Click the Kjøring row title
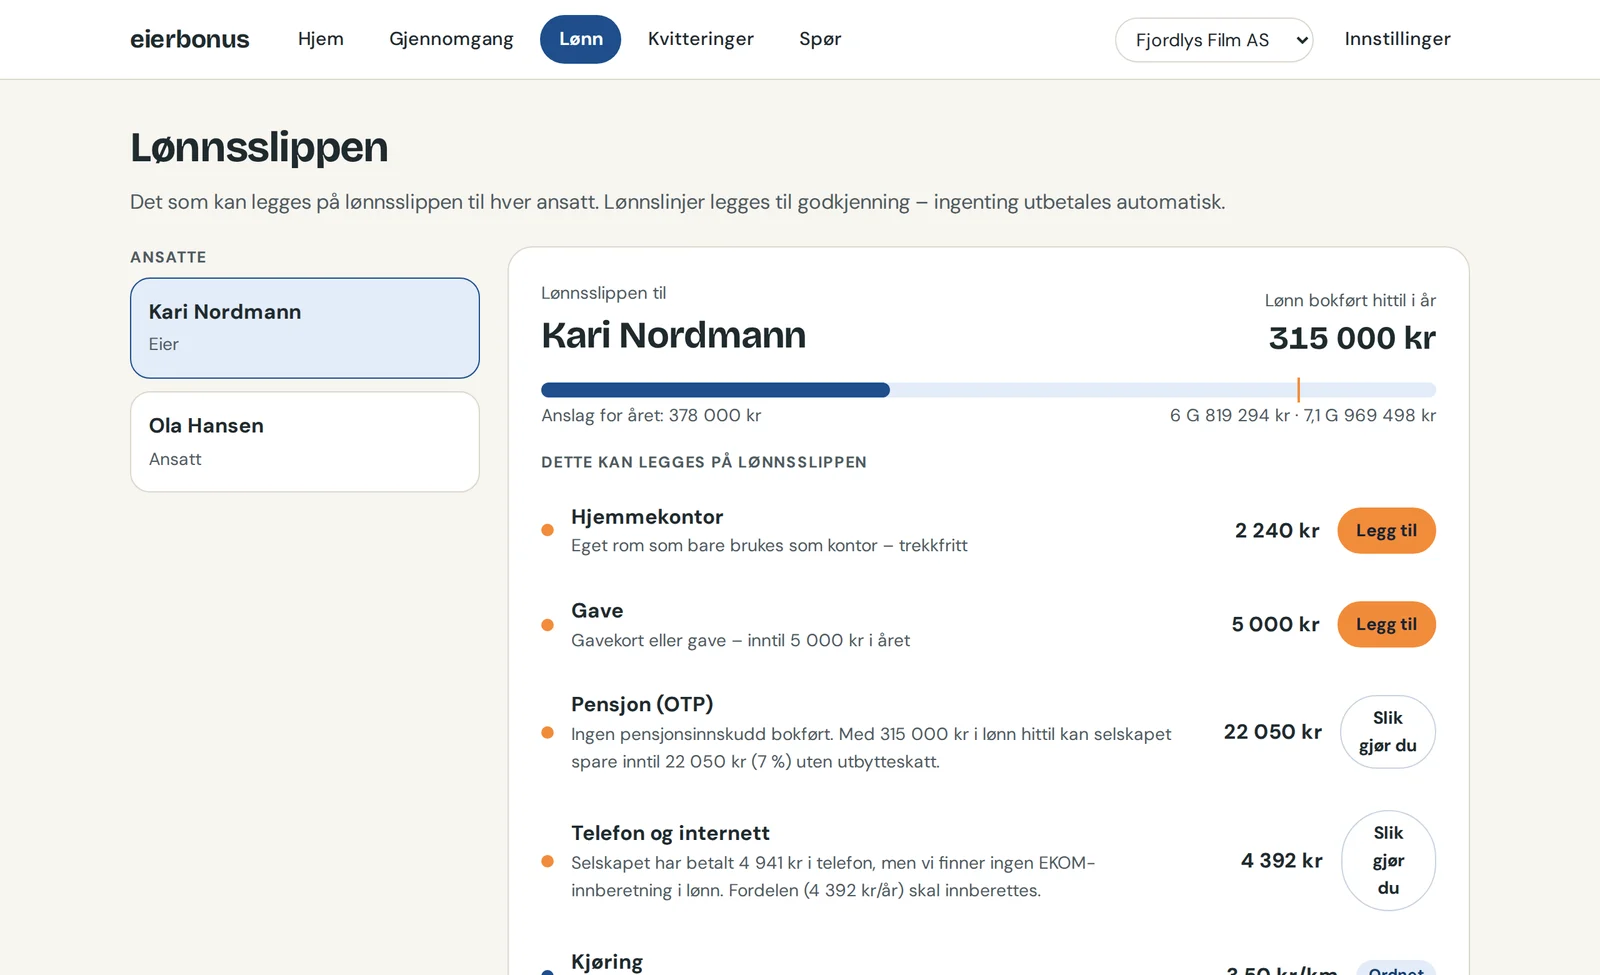The height and width of the screenshot is (975, 1600). 607,962
